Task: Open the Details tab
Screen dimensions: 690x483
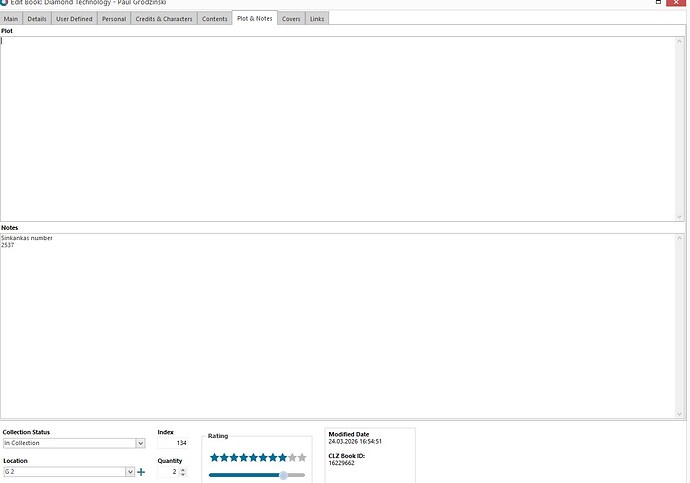Action: click(37, 19)
